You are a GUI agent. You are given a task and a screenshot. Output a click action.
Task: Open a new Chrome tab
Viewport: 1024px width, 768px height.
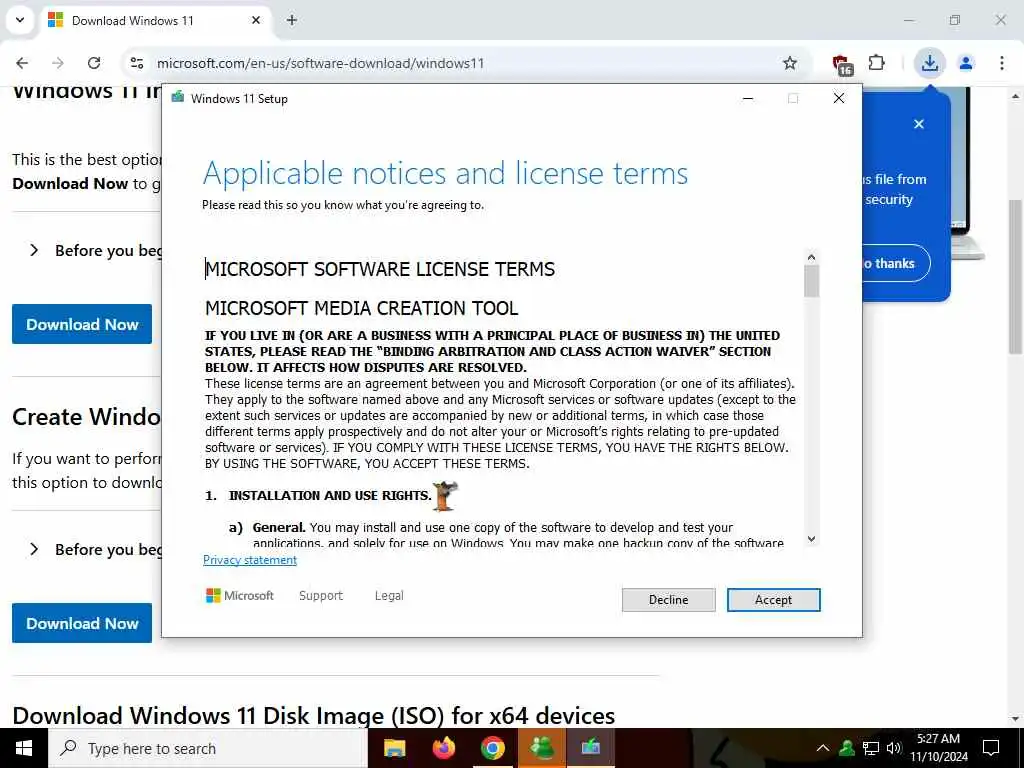point(292,20)
